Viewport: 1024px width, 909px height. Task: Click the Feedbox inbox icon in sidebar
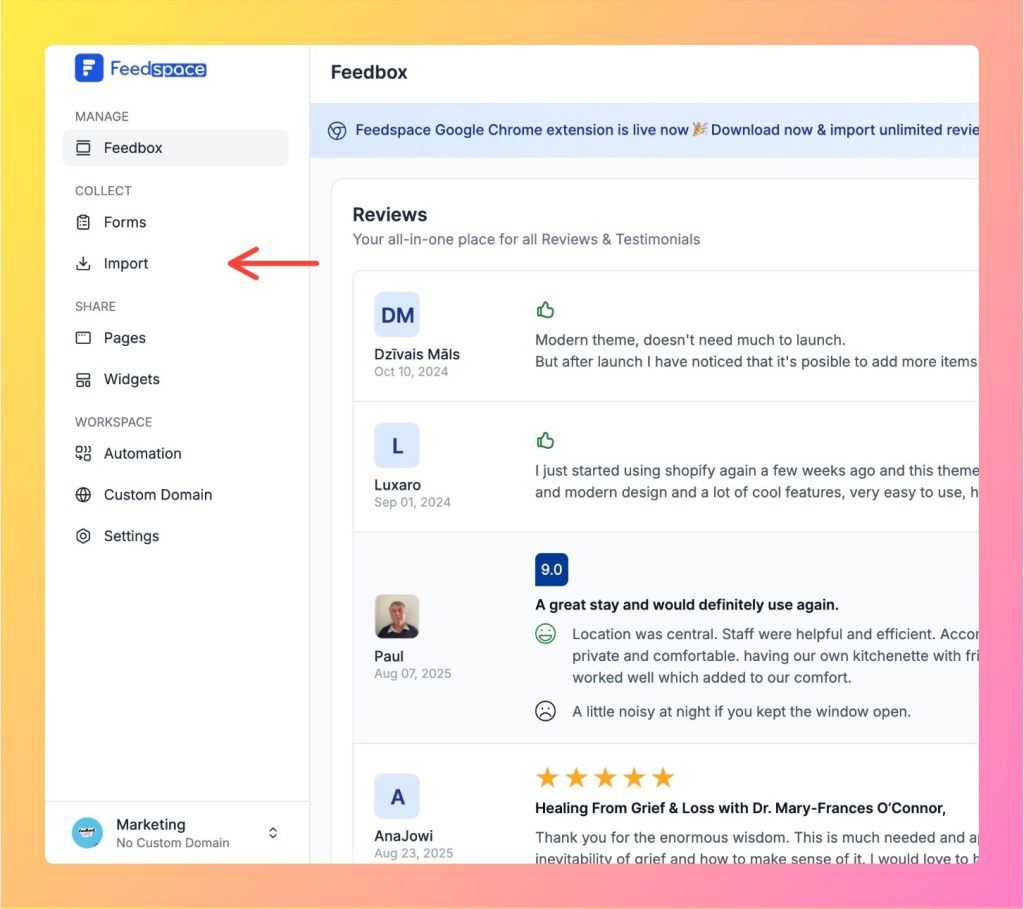click(x=83, y=148)
